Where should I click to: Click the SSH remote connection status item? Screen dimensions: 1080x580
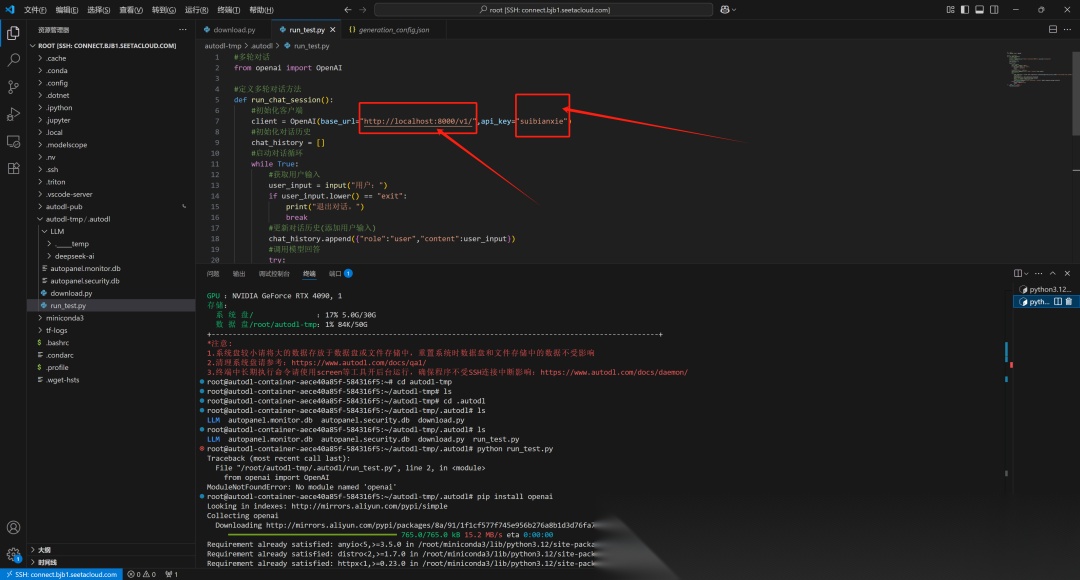(63, 574)
